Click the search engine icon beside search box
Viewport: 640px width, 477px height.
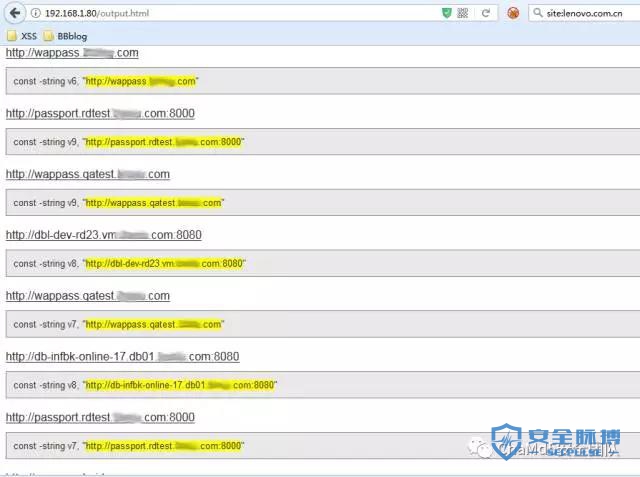(513, 13)
